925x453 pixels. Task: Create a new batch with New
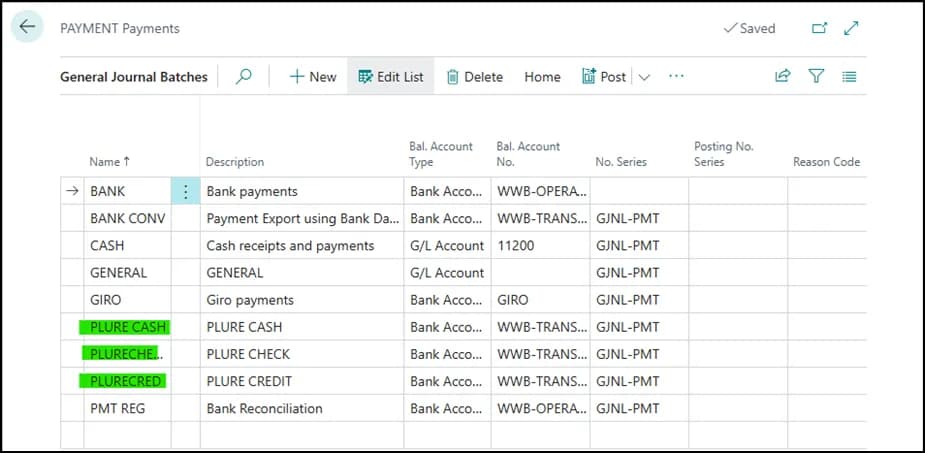313,77
